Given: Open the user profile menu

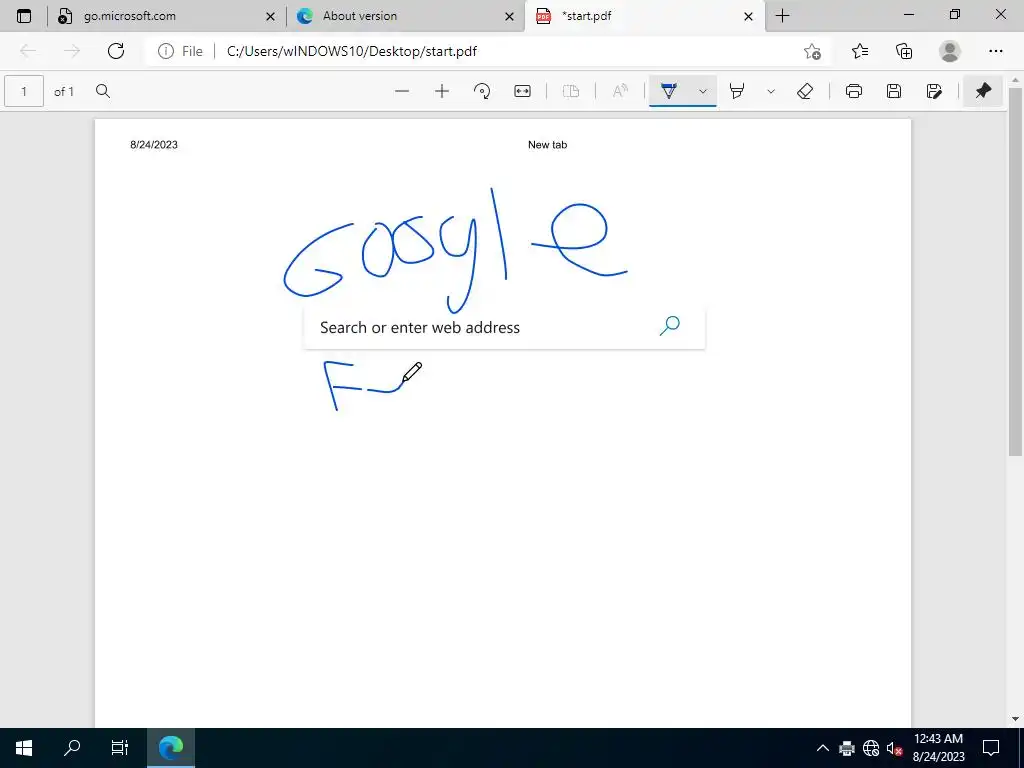Looking at the screenshot, I should pyautogui.click(x=950, y=51).
